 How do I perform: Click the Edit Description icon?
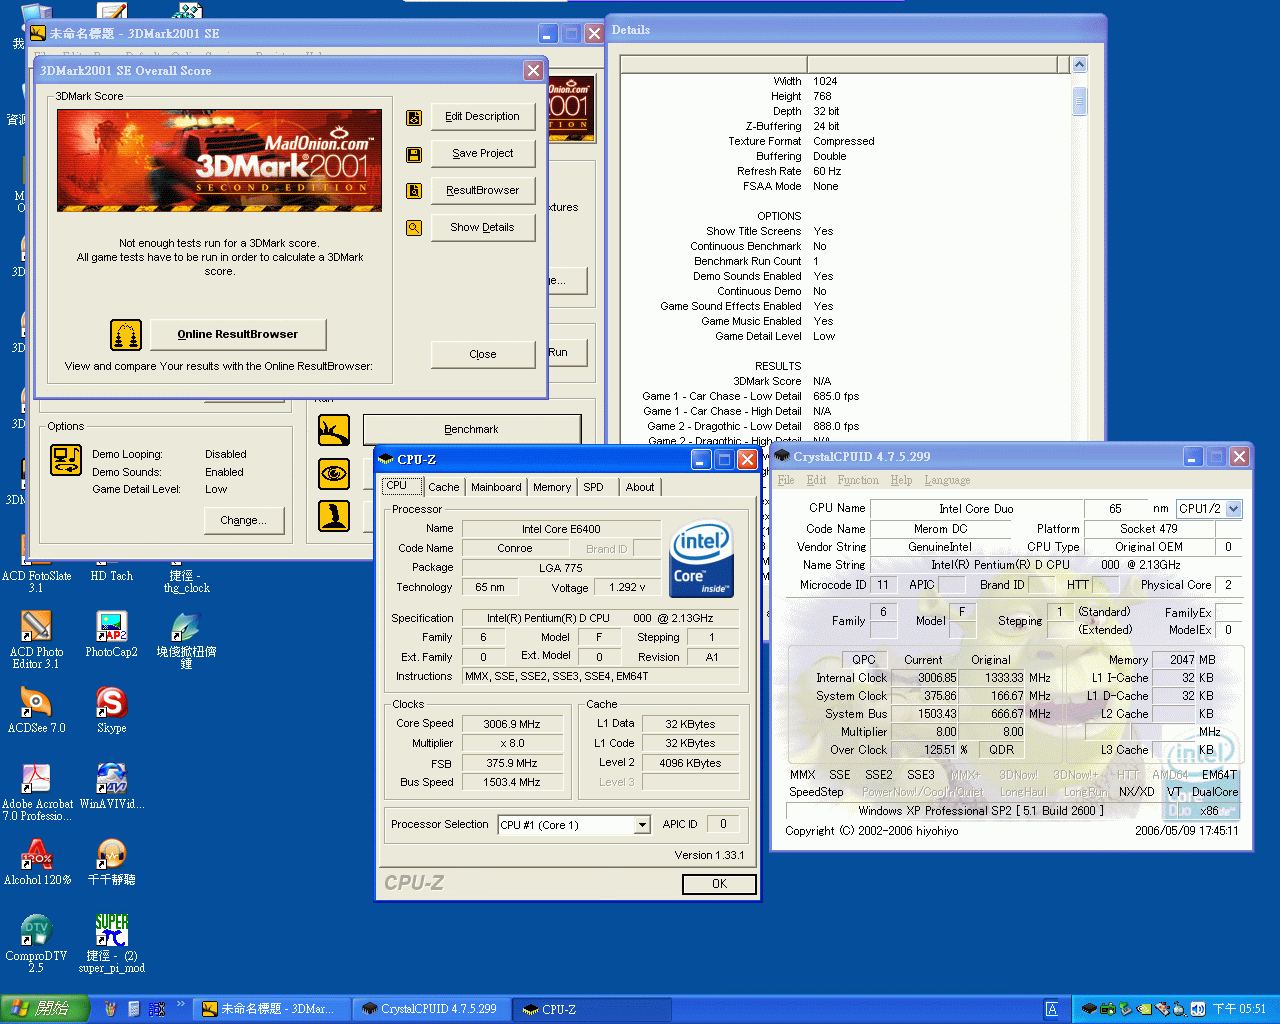coord(414,118)
